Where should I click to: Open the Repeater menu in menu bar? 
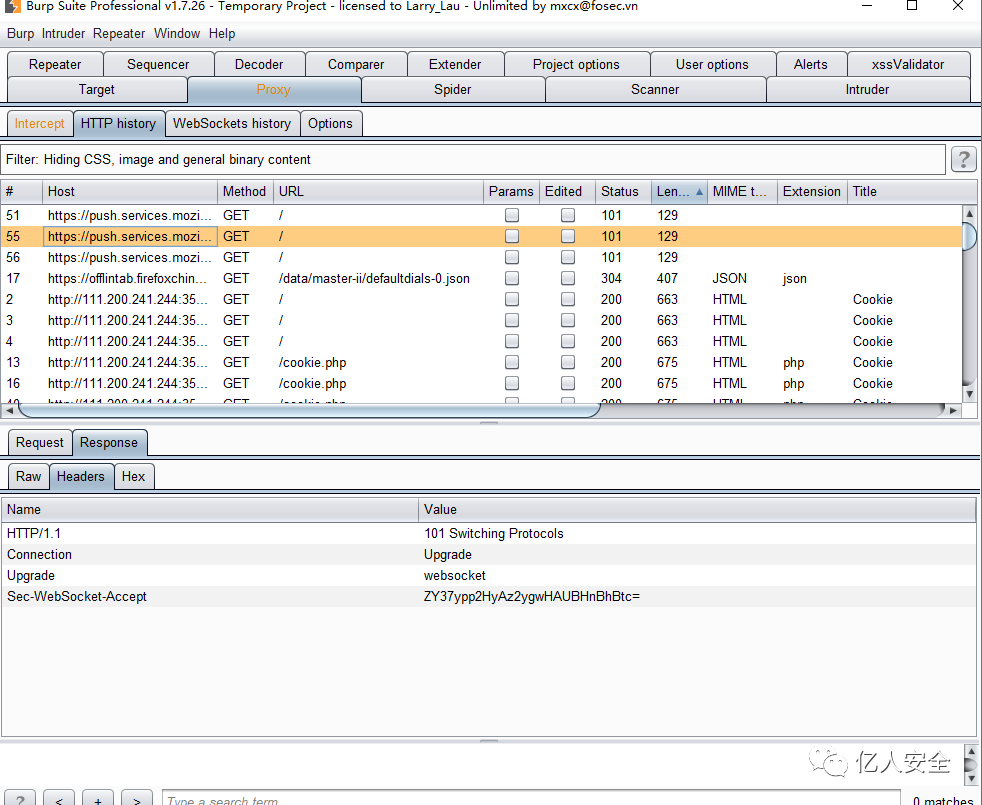pyautogui.click(x=119, y=34)
